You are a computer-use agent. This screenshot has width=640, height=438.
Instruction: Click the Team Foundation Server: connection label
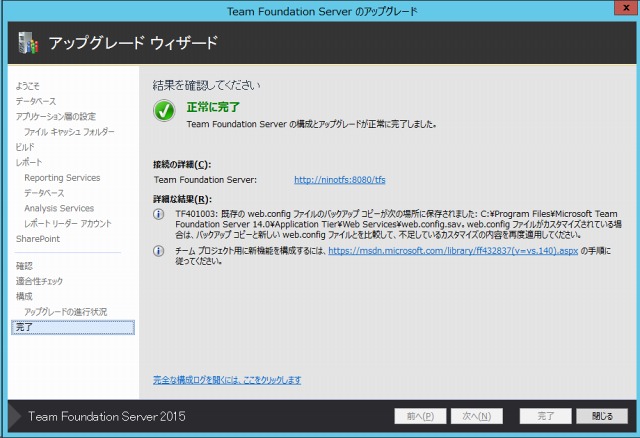click(x=205, y=180)
